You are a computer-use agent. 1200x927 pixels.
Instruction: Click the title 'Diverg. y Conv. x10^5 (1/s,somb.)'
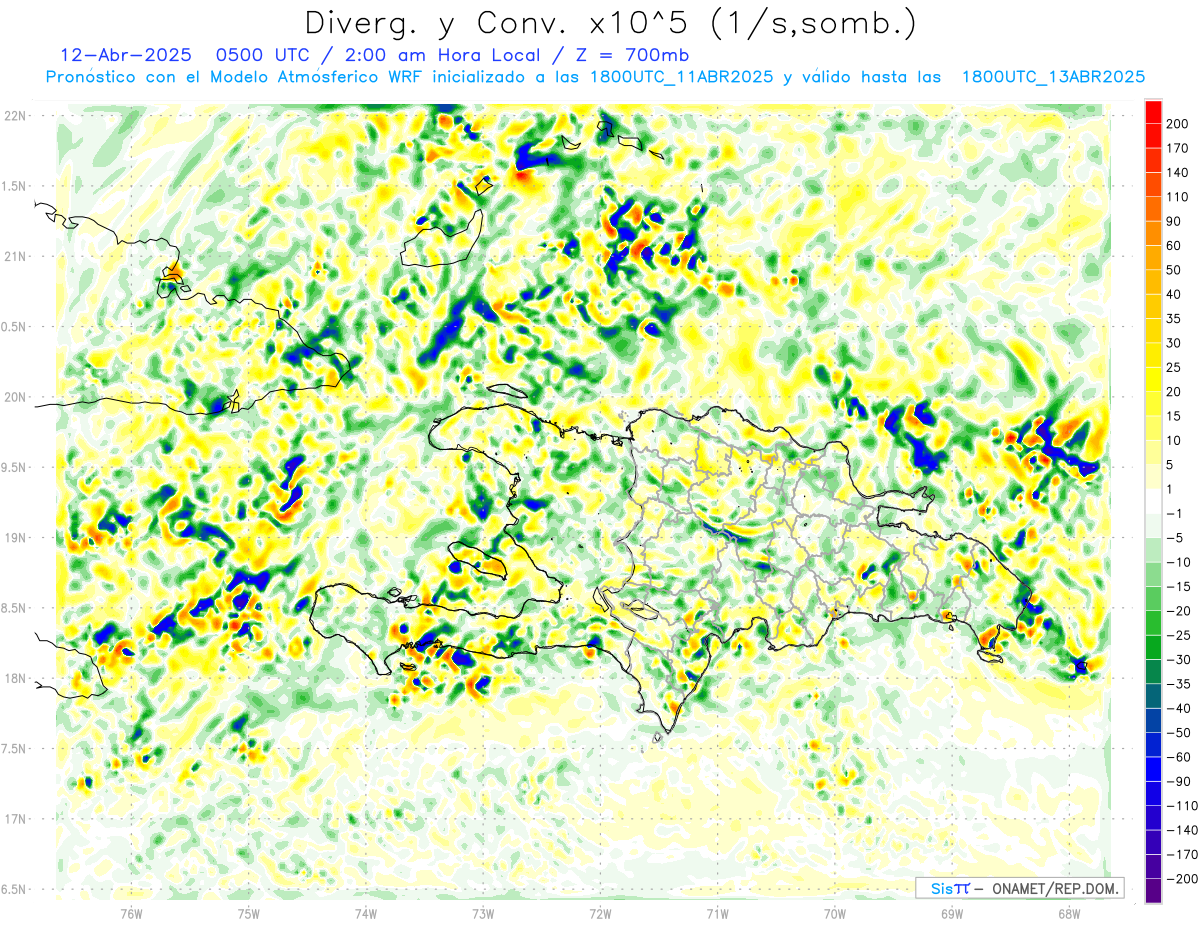click(x=610, y=24)
